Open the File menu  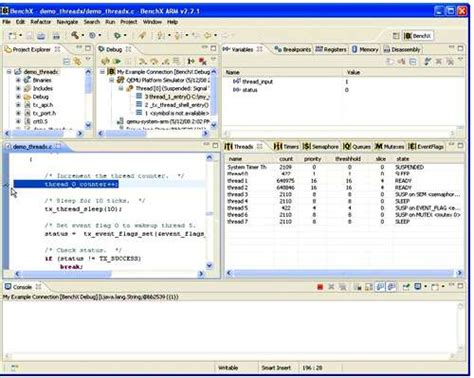pyautogui.click(x=6, y=22)
